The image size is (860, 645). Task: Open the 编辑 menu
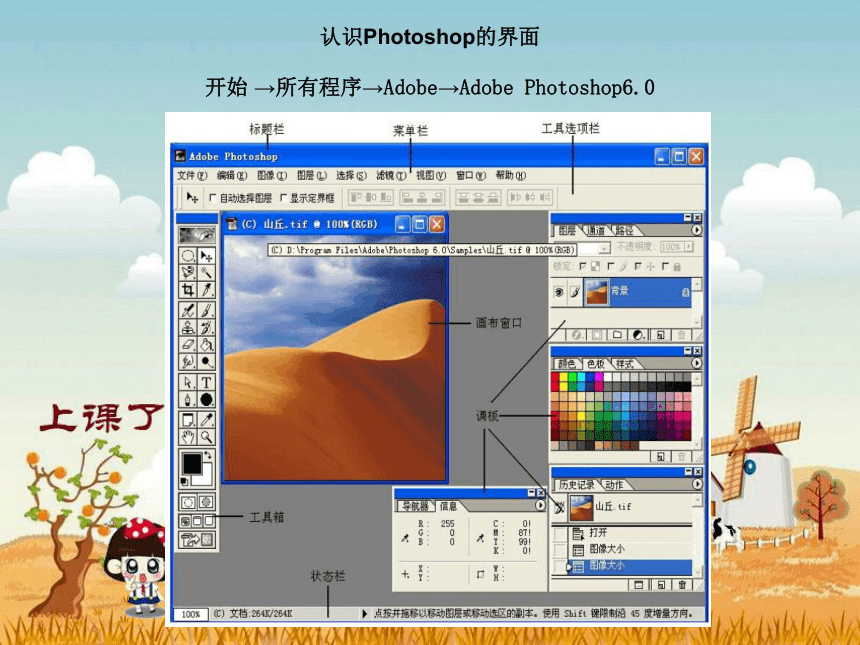(232, 176)
